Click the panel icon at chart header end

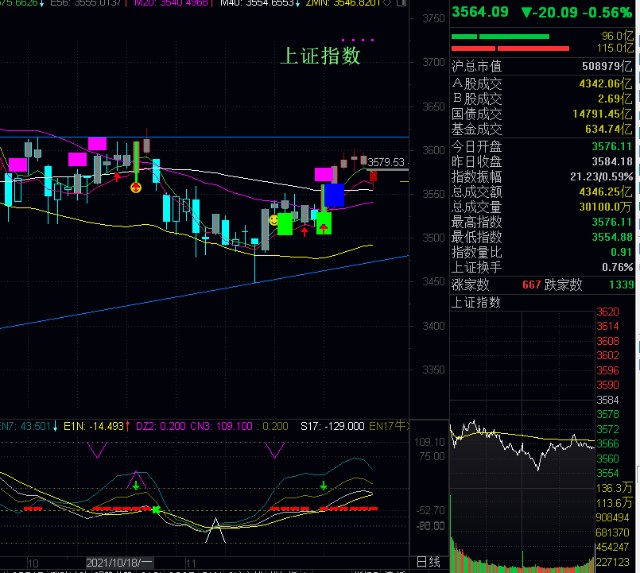[x=402, y=3]
